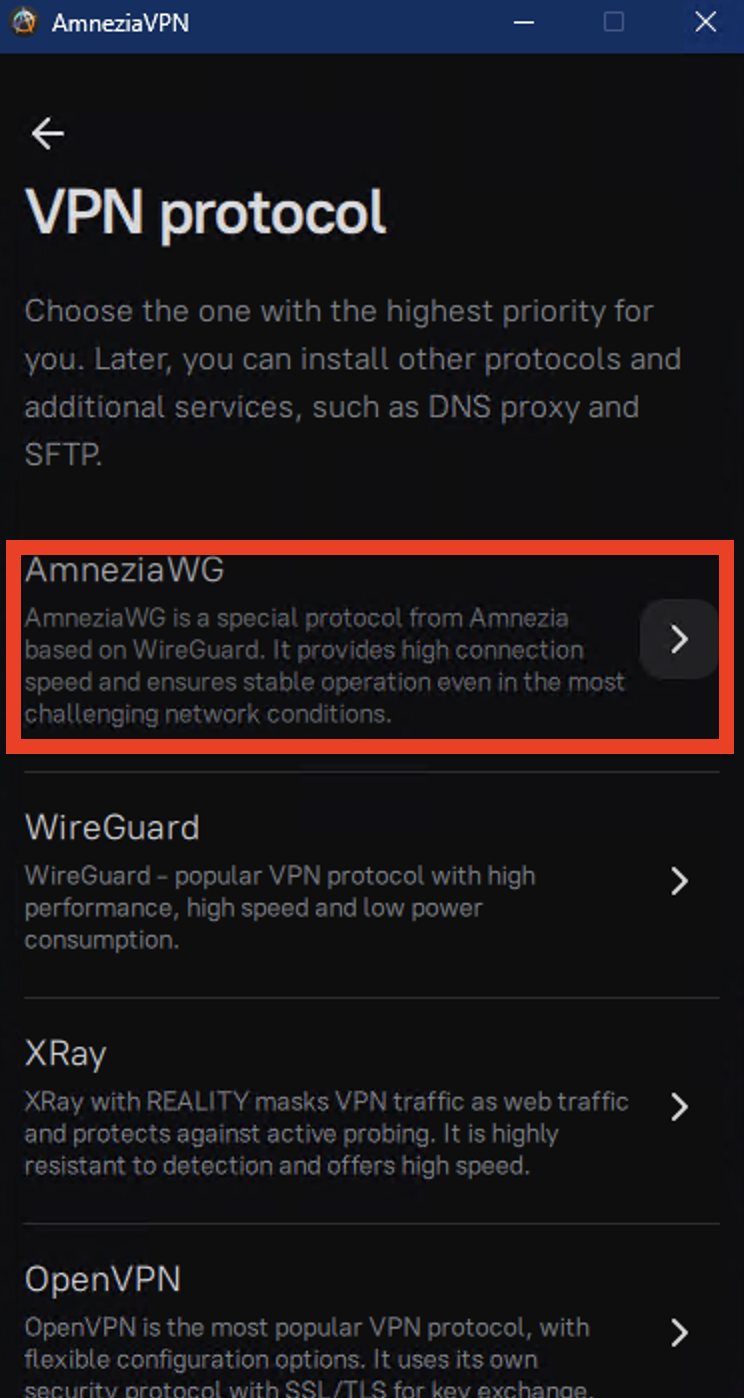Open AmneziaWG using its chevron arrow
744x1398 pixels.
coord(679,640)
